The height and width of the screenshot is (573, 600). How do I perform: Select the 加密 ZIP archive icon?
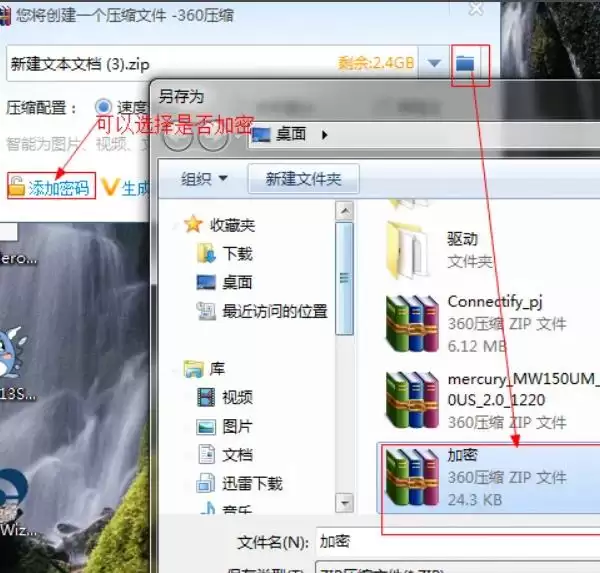(412, 477)
